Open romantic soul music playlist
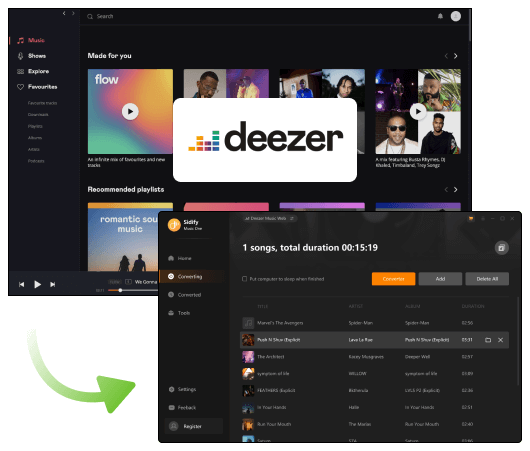Image resolution: width=530 pixels, height=451 pixels. [123, 237]
